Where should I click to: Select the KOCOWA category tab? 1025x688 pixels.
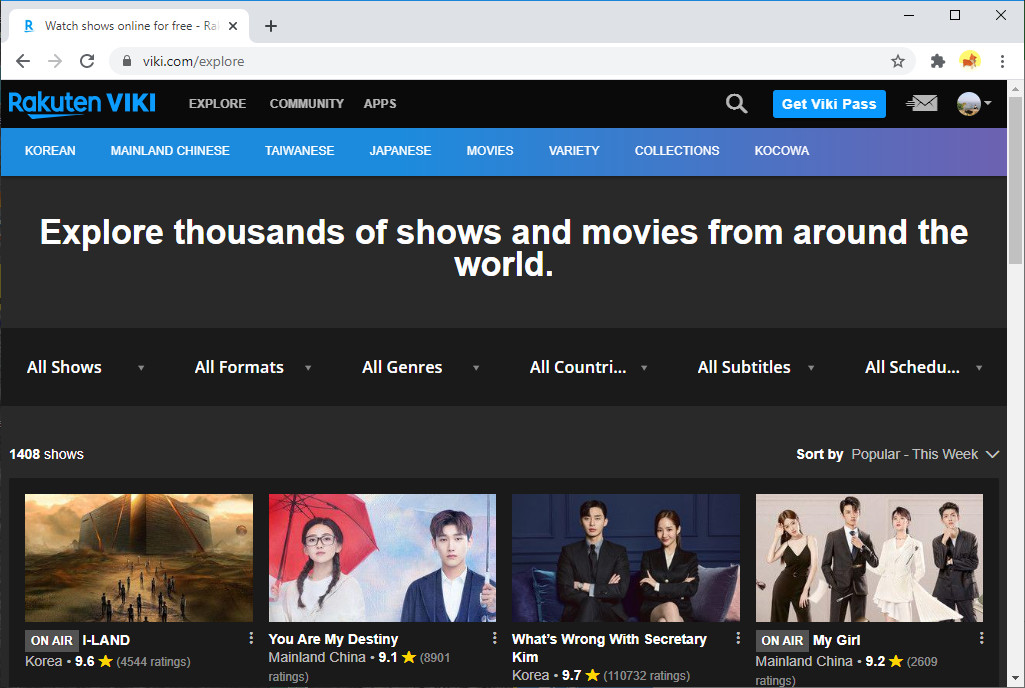coord(782,151)
